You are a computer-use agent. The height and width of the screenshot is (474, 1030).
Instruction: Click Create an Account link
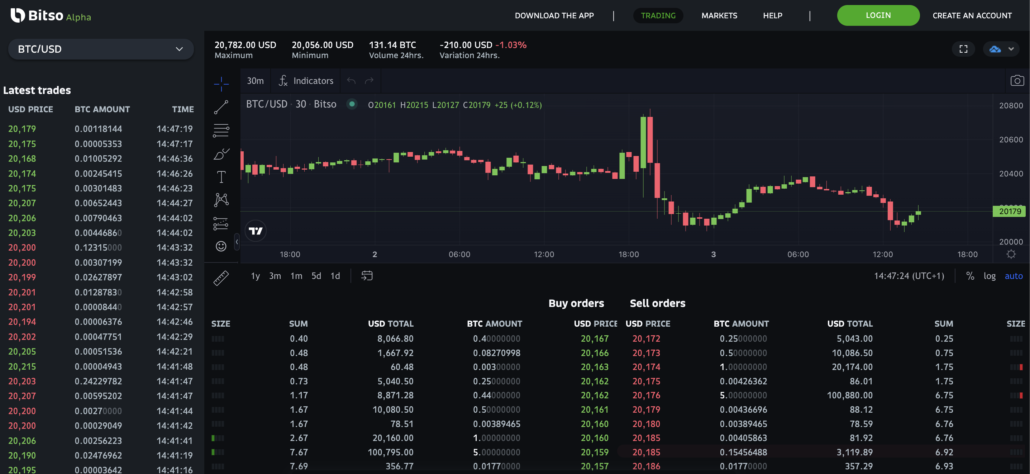[x=972, y=15]
